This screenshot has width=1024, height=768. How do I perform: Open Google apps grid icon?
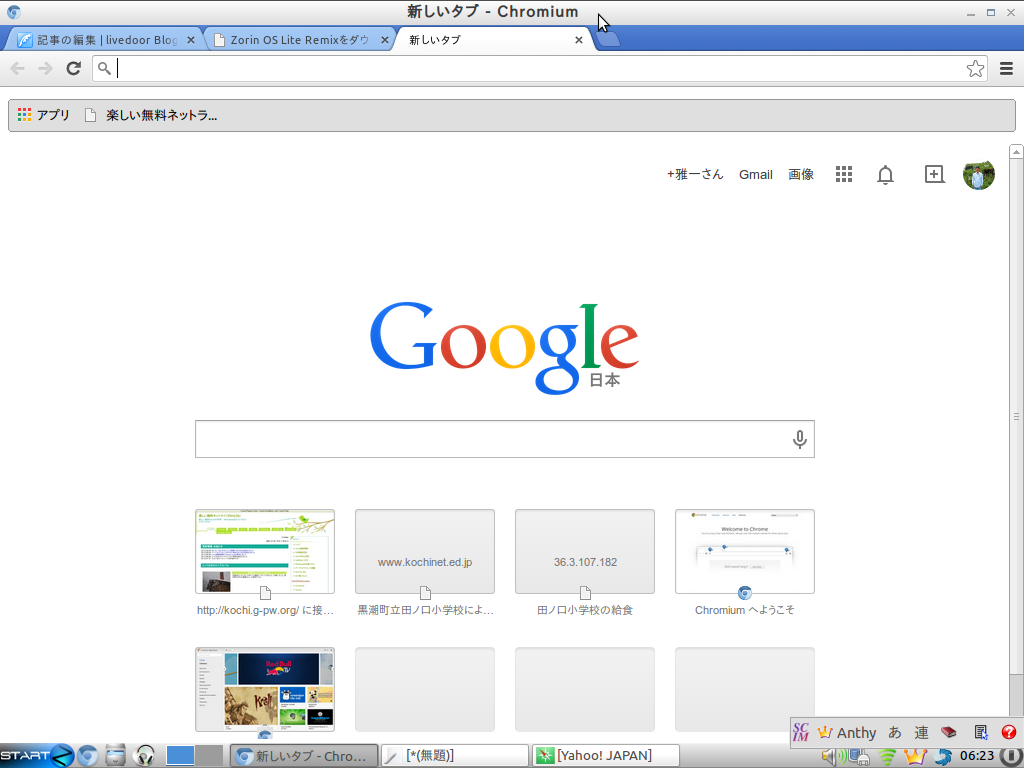[x=844, y=174]
